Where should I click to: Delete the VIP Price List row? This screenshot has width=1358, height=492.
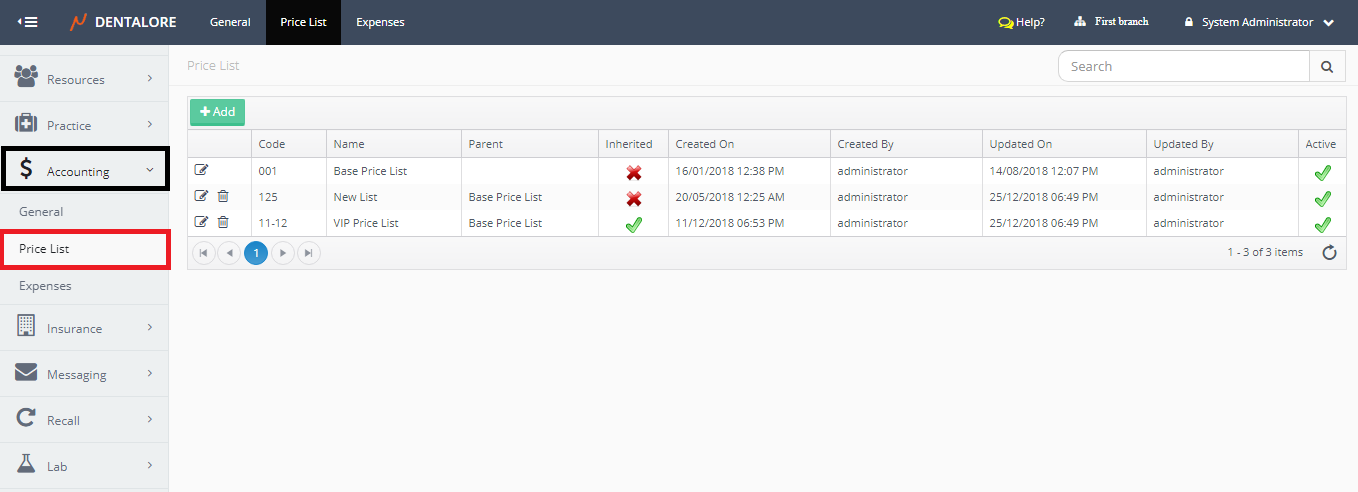click(223, 222)
